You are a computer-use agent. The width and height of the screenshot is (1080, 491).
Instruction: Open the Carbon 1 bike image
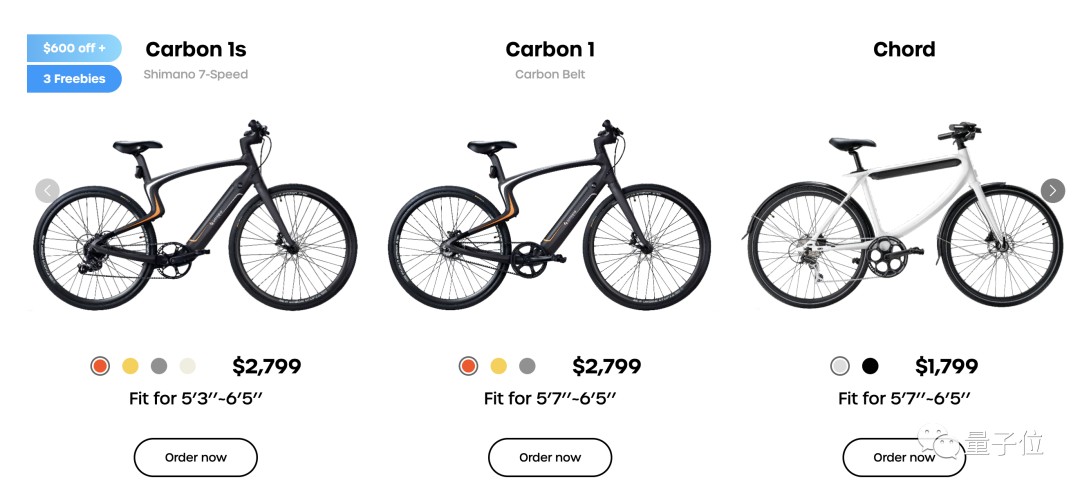tap(550, 215)
